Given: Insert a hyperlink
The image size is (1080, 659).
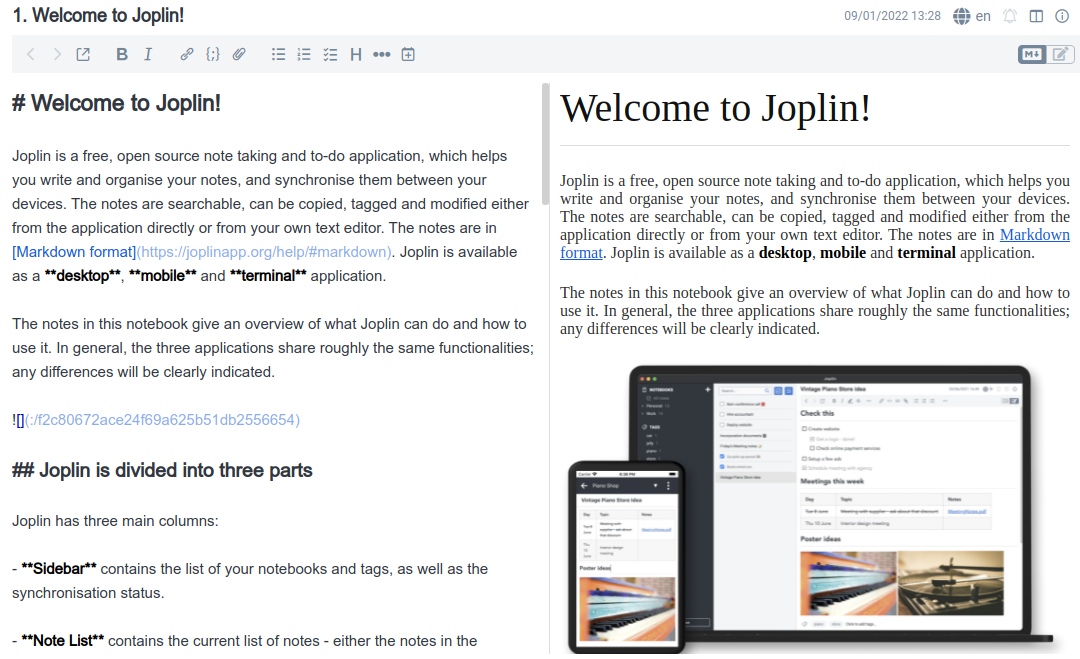Looking at the screenshot, I should point(187,54).
